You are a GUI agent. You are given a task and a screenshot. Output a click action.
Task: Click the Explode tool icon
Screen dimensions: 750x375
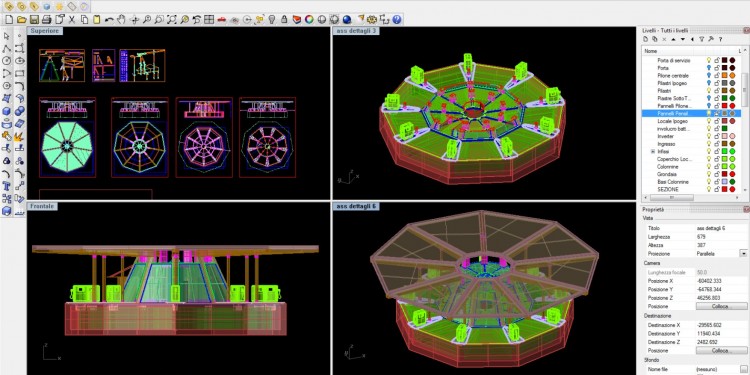(x=19, y=136)
